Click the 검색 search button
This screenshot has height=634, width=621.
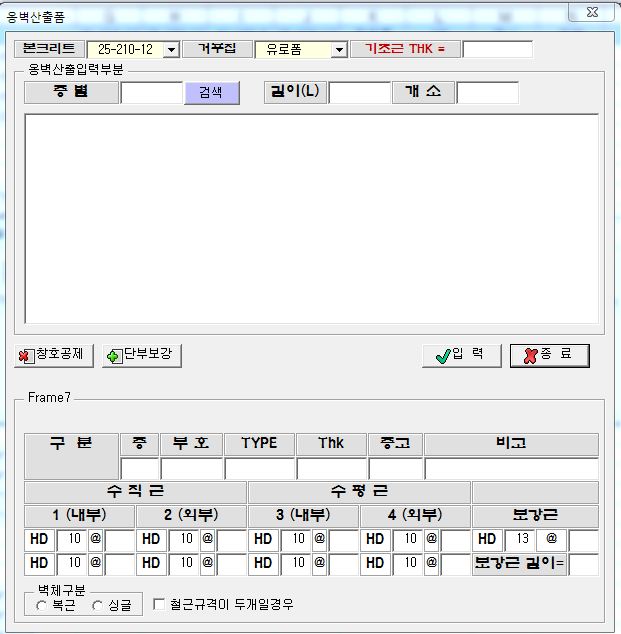pyautogui.click(x=212, y=93)
